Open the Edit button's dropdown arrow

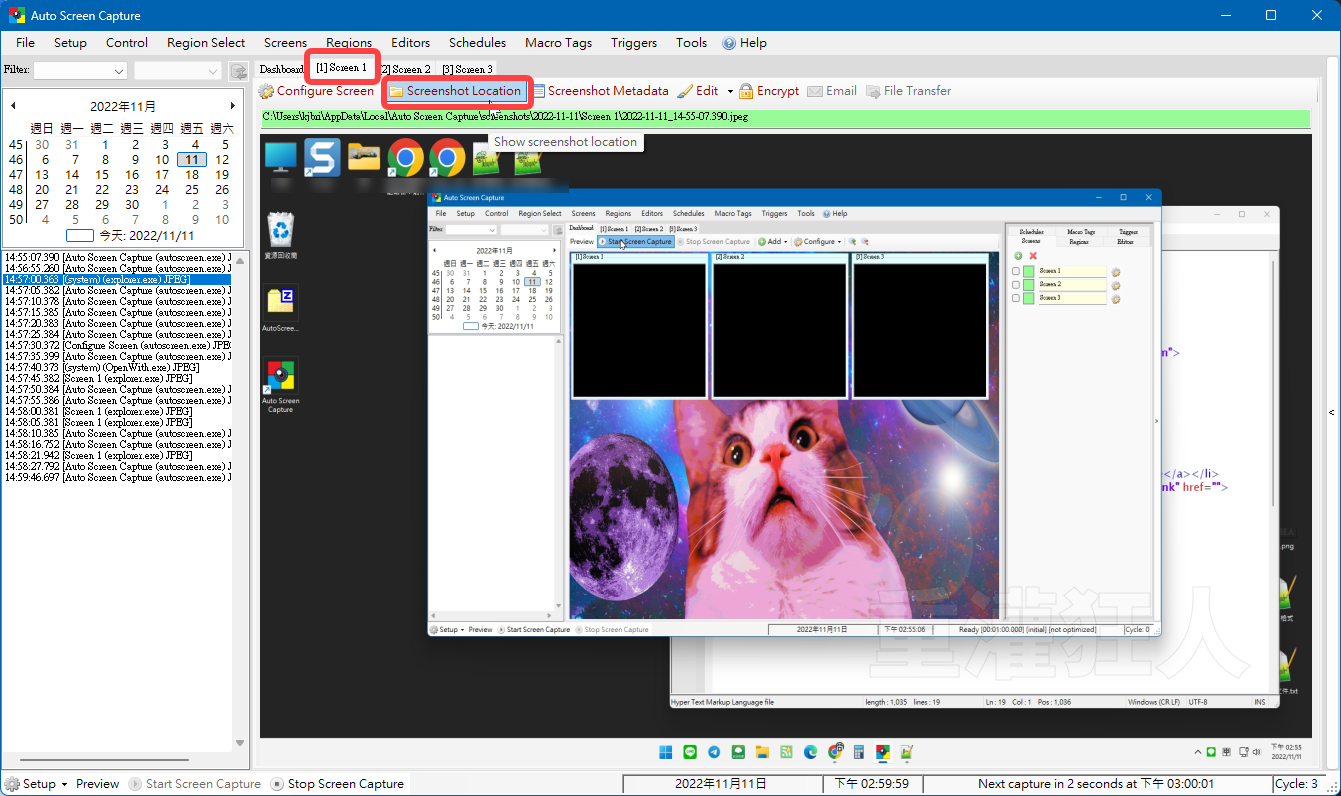pos(730,91)
